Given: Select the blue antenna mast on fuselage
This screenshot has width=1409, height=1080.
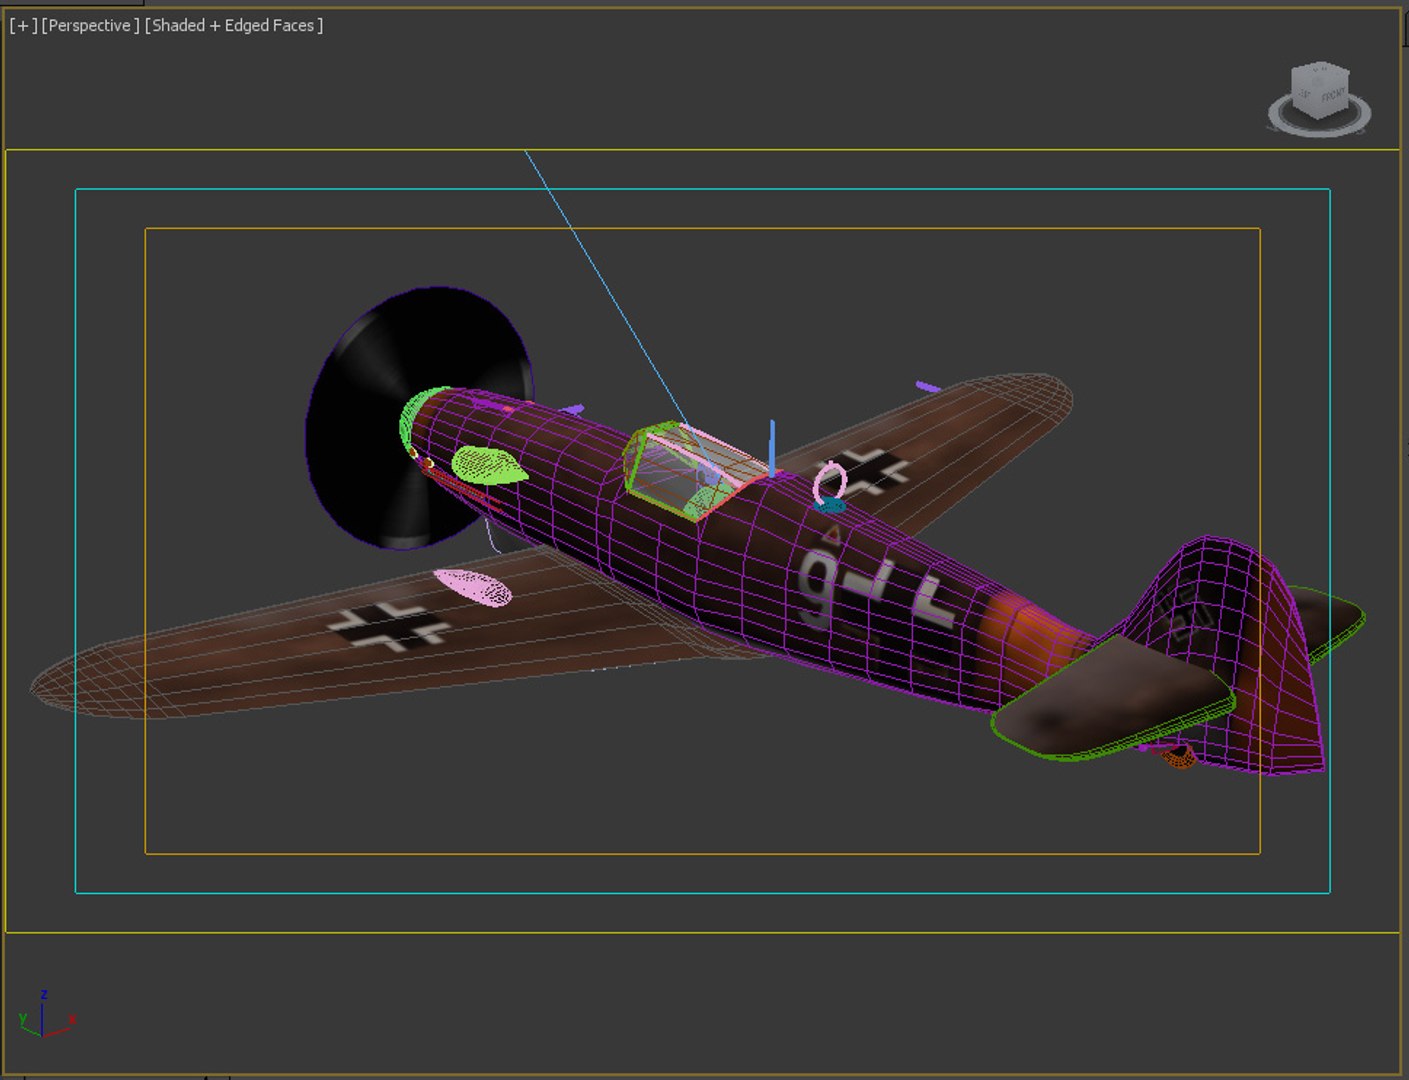Looking at the screenshot, I should (x=772, y=447).
